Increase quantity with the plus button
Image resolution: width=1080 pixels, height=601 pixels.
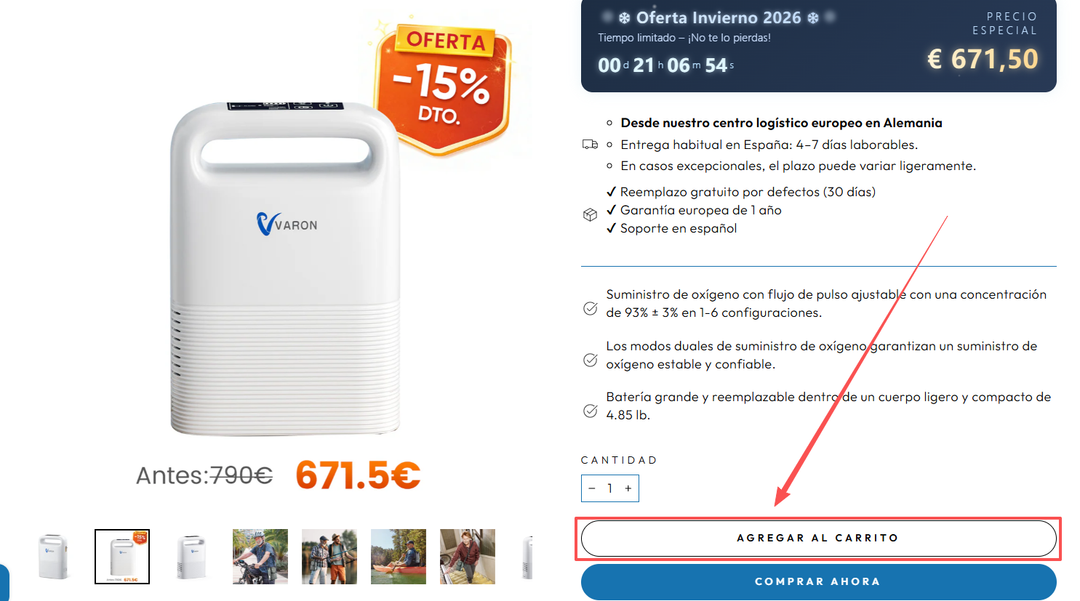pyautogui.click(x=628, y=488)
